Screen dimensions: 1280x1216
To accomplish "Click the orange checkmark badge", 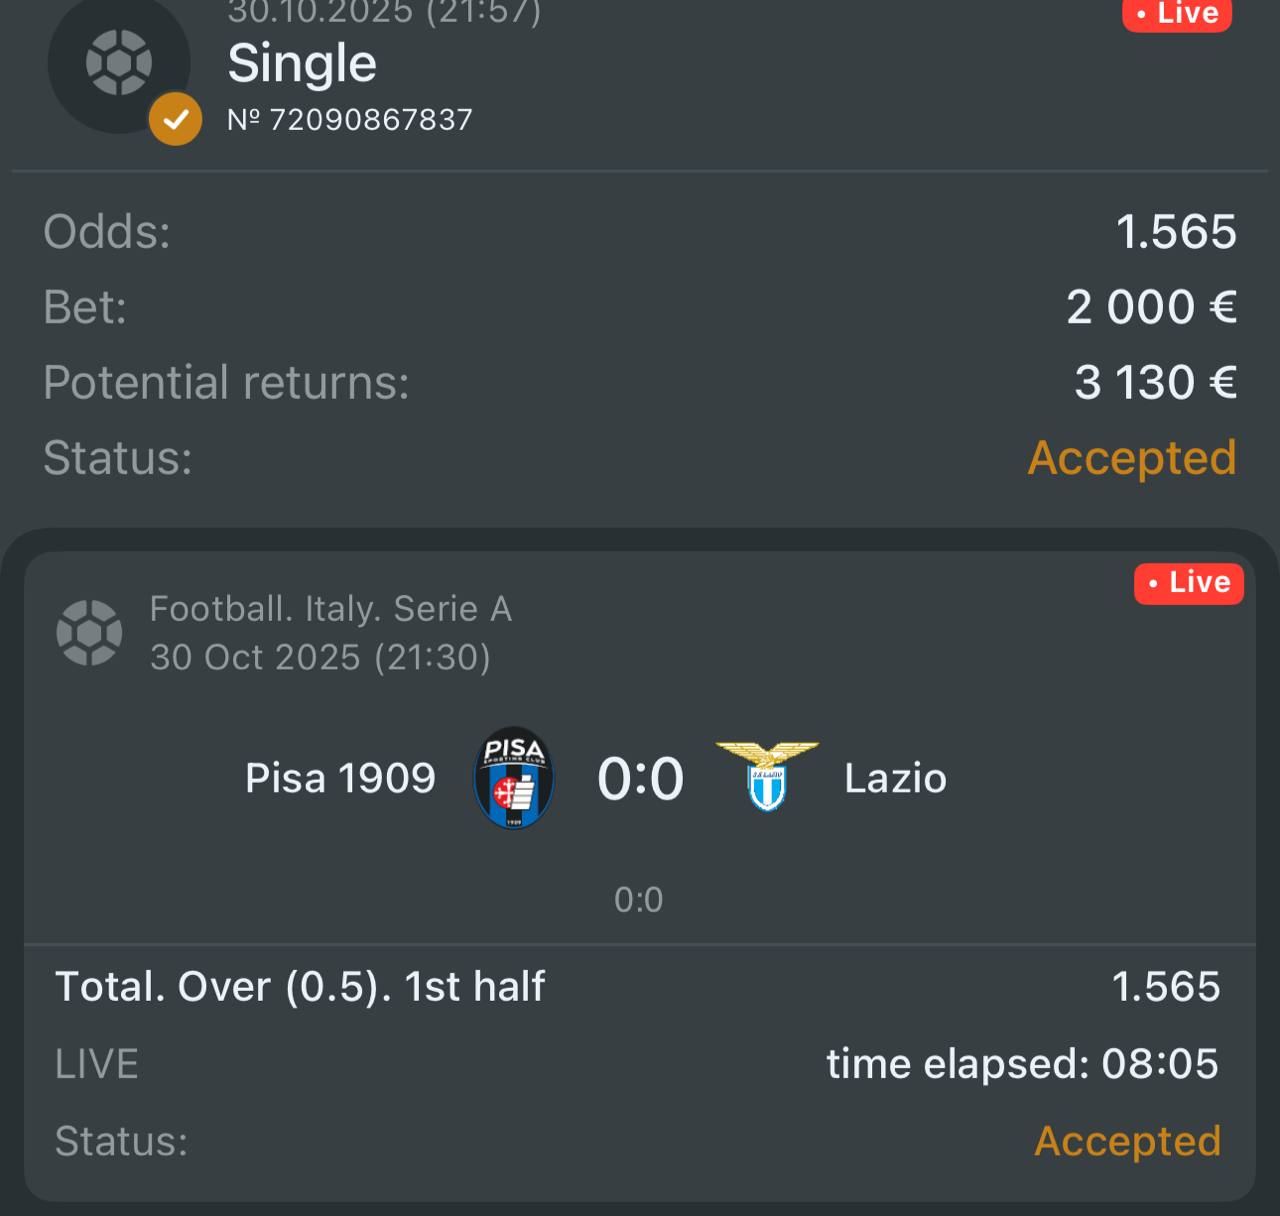I will tap(175, 119).
